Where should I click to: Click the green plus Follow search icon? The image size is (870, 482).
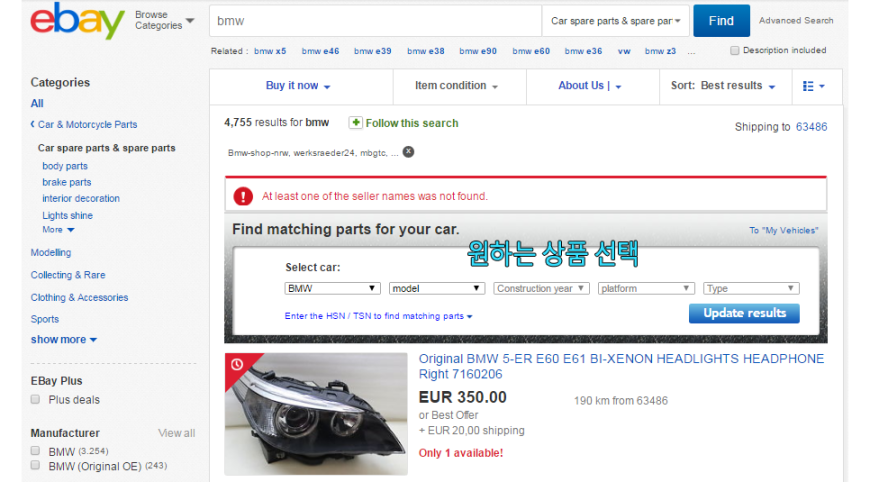355,122
